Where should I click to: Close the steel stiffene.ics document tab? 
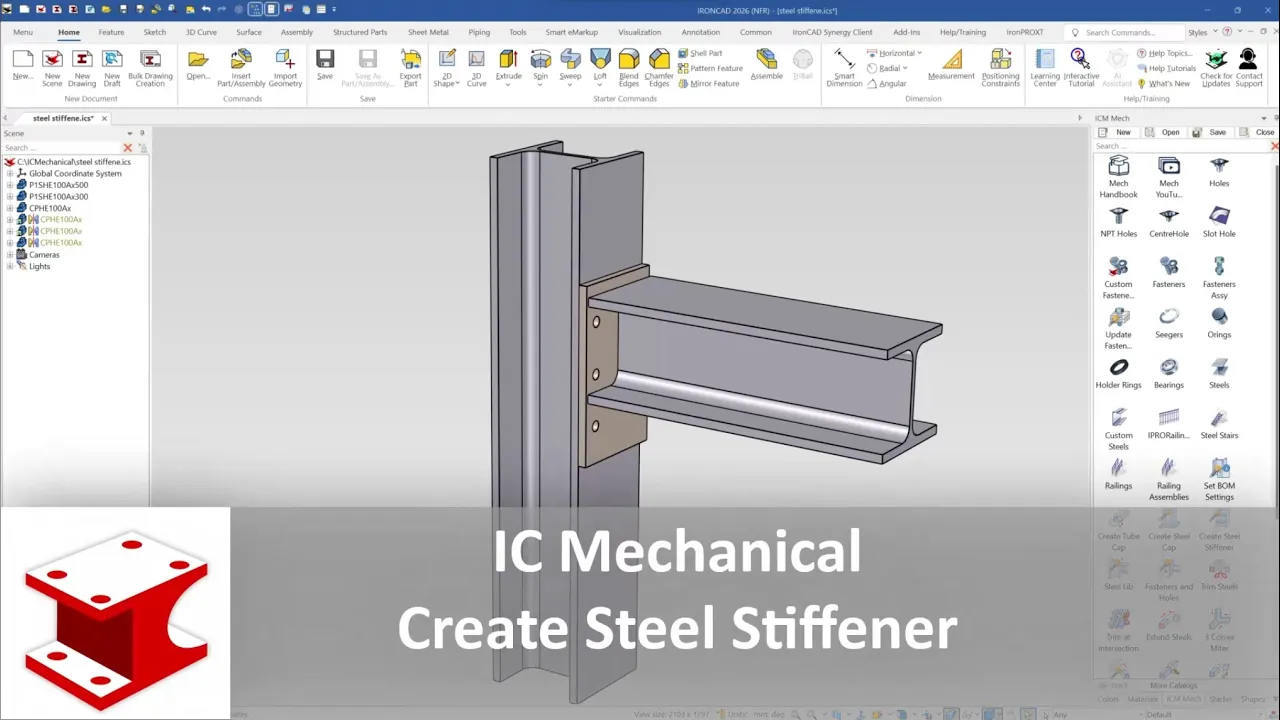pyautogui.click(x=104, y=118)
